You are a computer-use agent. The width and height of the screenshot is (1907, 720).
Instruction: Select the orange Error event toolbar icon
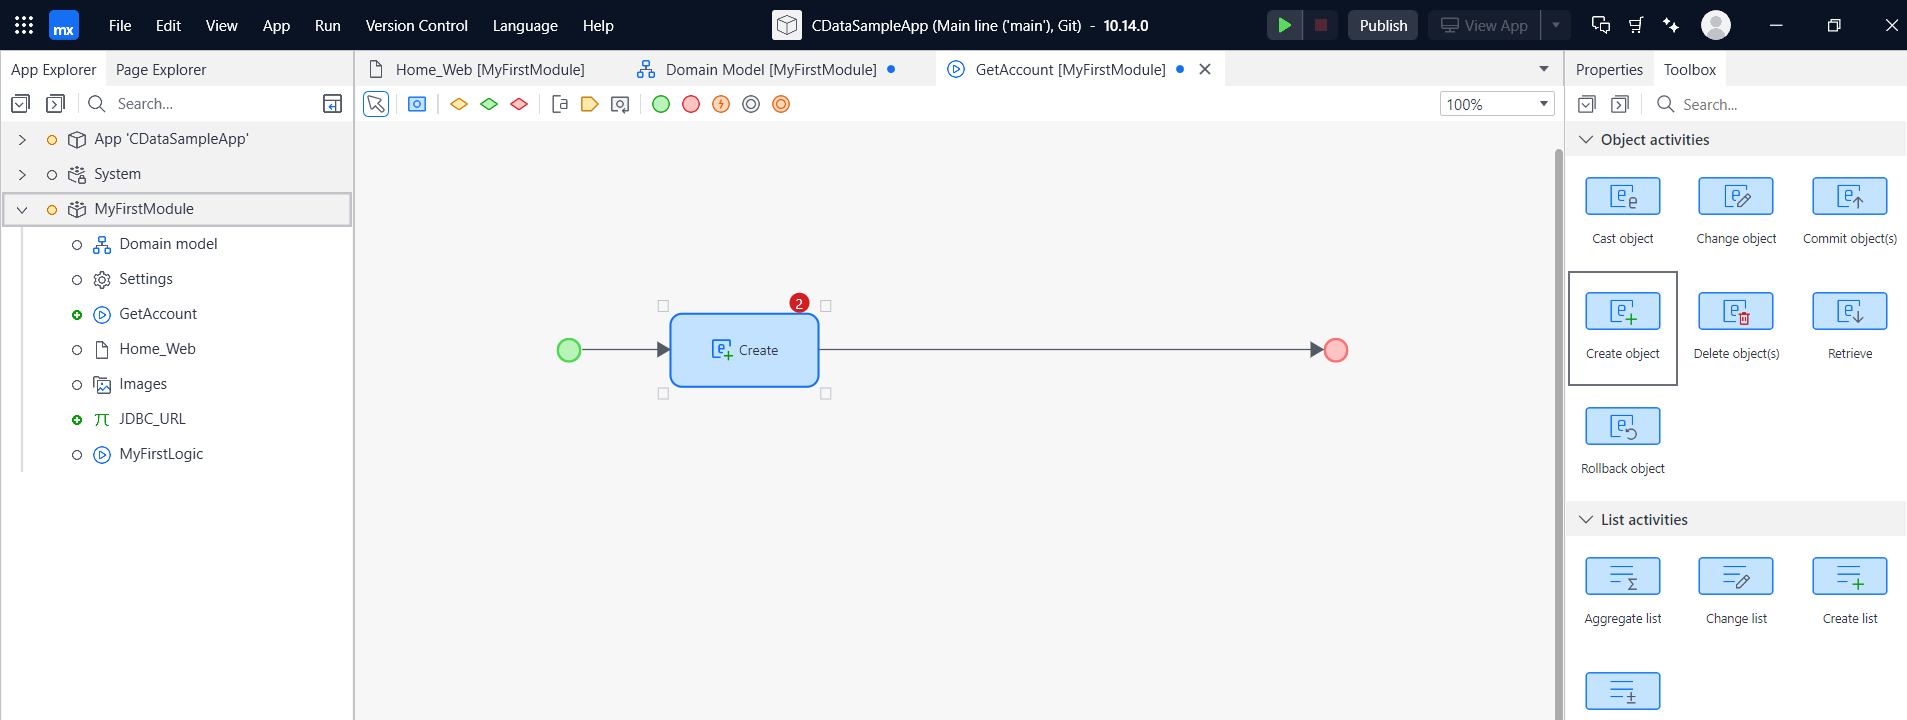point(721,104)
